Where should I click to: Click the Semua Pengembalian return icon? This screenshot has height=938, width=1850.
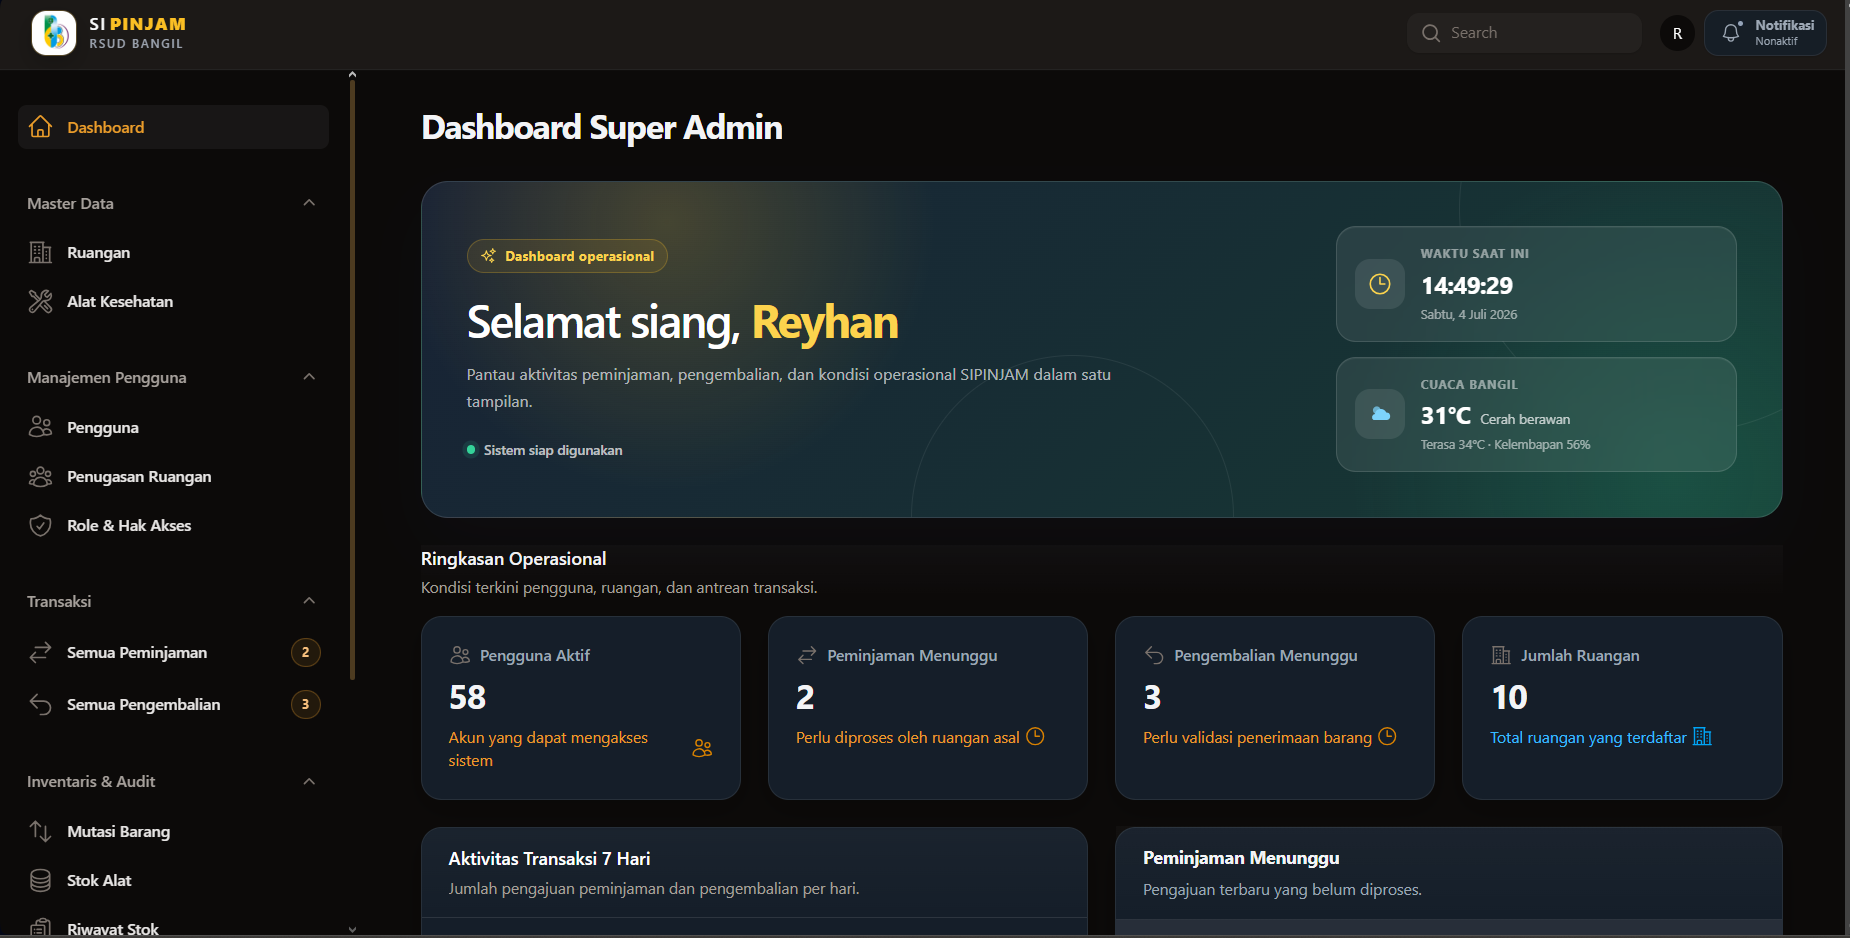[x=40, y=704]
